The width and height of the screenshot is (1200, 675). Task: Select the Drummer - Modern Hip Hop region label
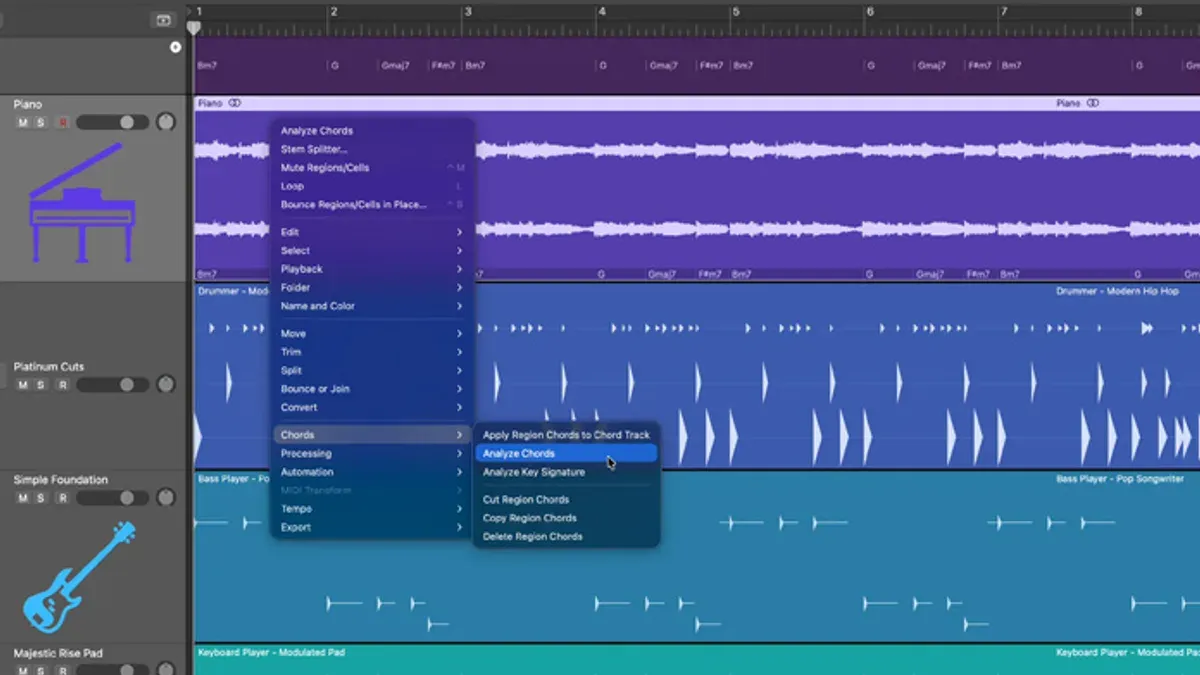[1117, 291]
